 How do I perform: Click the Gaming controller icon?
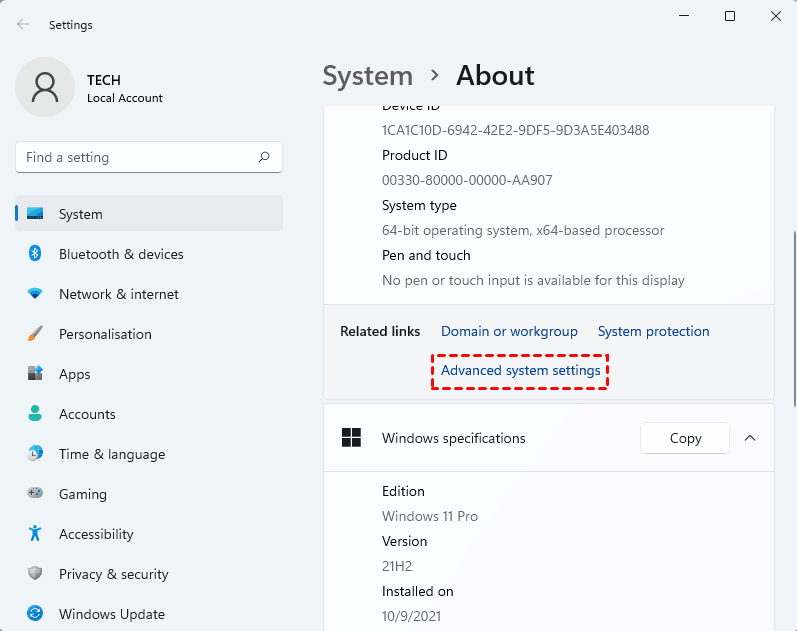[35, 494]
